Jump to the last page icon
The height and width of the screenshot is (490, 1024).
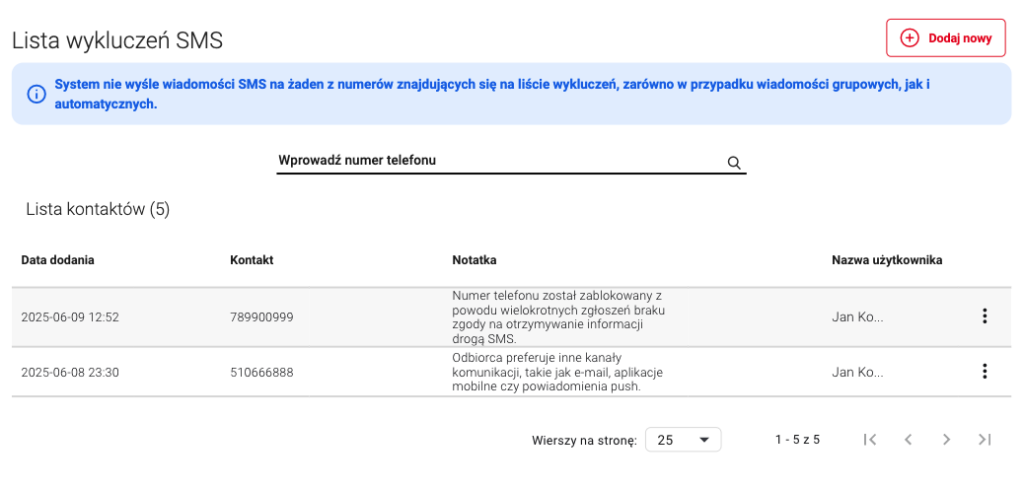click(x=985, y=440)
